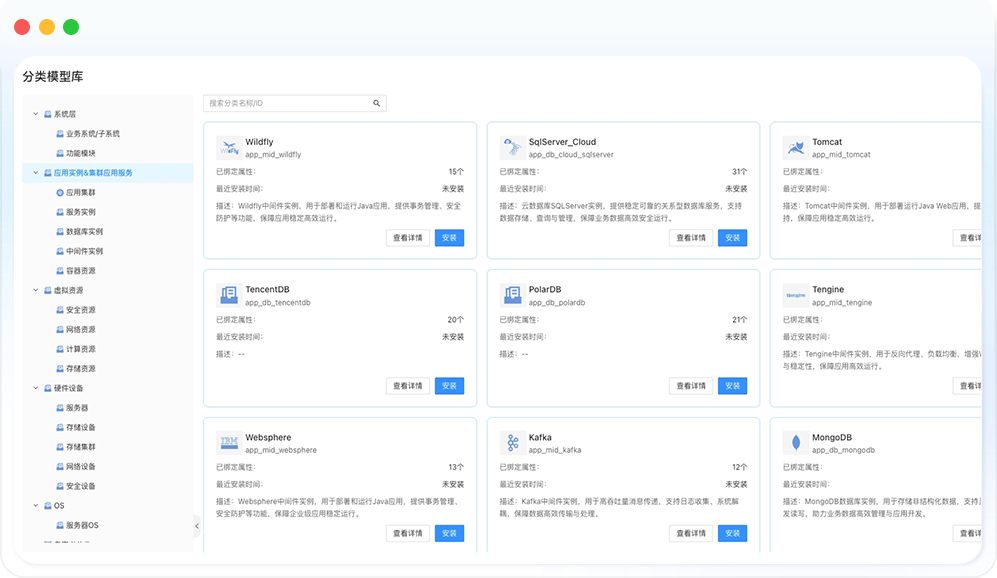Click the SqlServer_Cloud logo icon
997x578 pixels.
(x=512, y=148)
